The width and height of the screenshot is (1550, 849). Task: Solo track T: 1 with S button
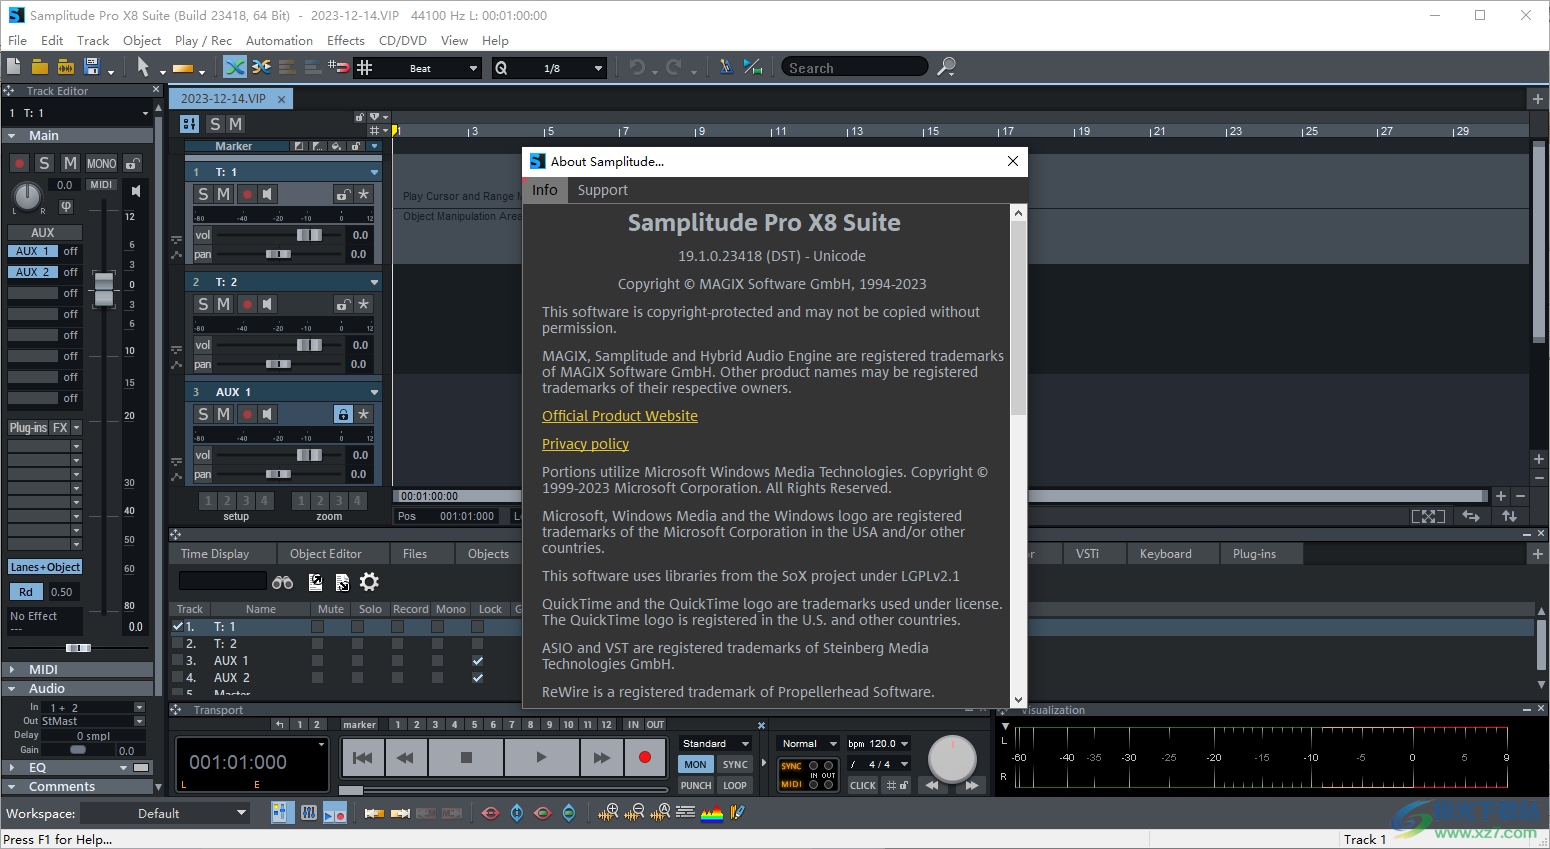point(204,194)
